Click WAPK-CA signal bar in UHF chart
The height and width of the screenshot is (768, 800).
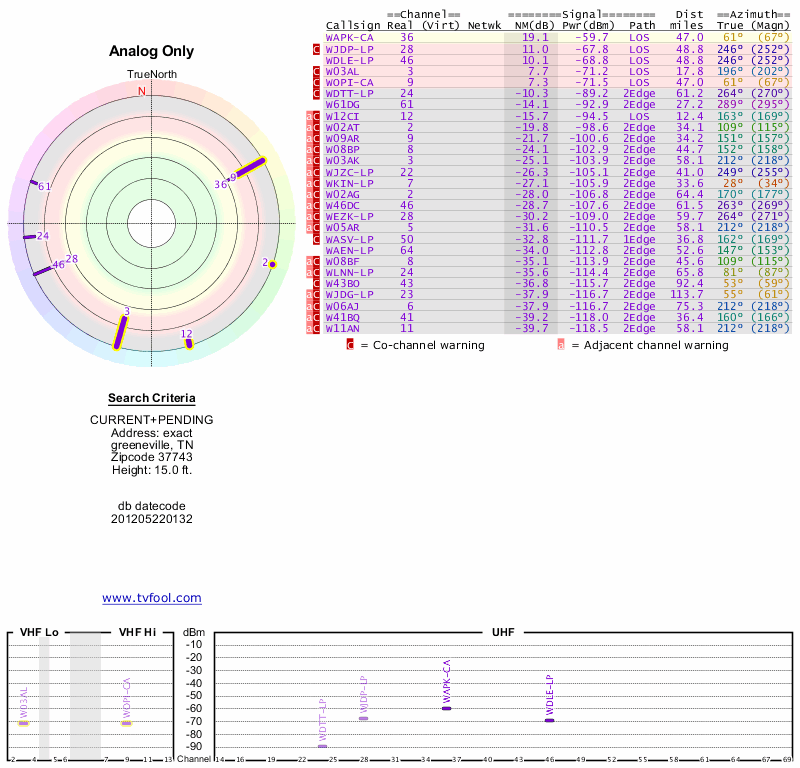point(446,708)
